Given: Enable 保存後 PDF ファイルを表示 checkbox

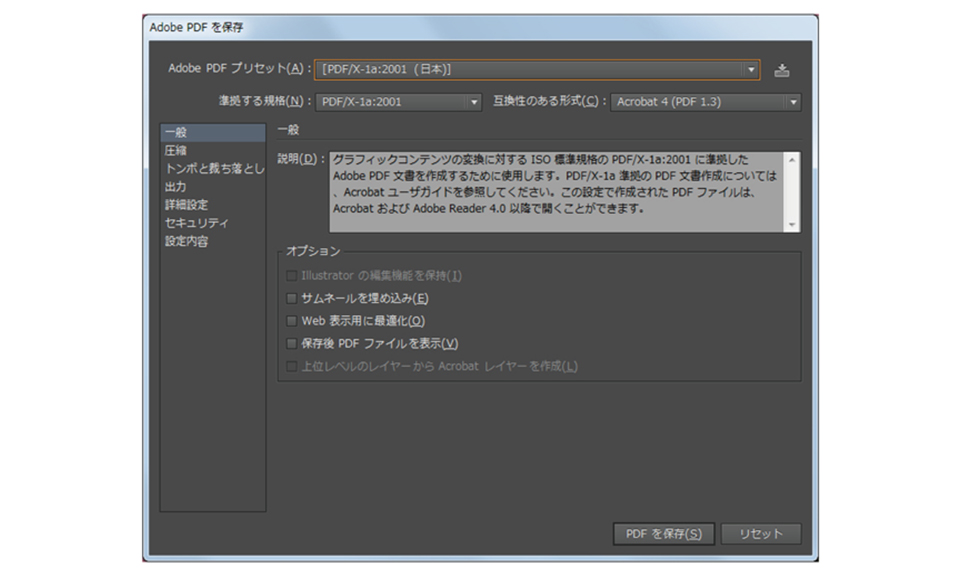Looking at the screenshot, I should pos(291,343).
